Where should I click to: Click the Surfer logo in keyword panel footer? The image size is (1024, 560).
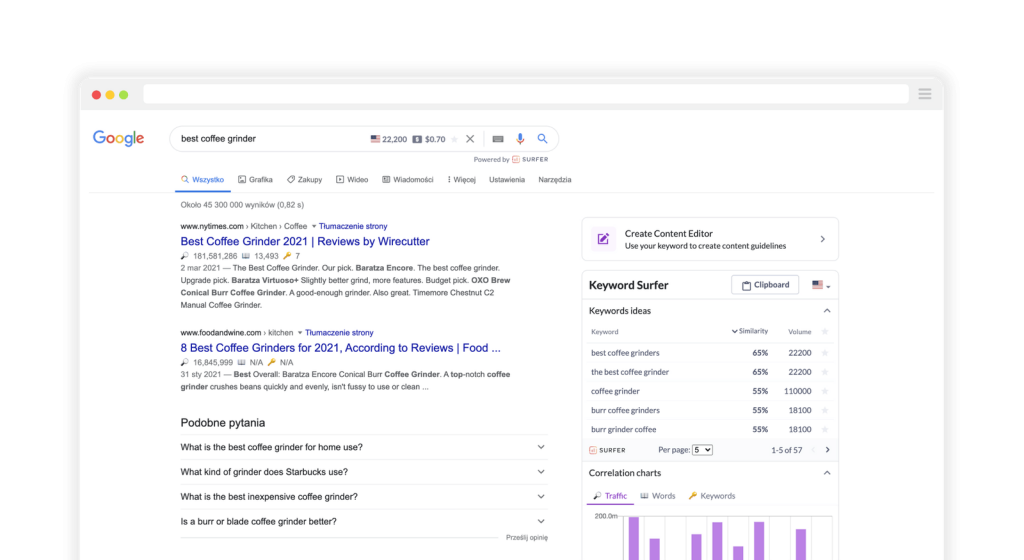coord(607,450)
